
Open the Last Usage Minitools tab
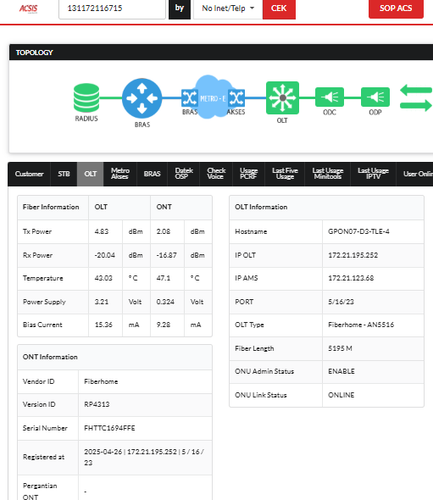328,174
